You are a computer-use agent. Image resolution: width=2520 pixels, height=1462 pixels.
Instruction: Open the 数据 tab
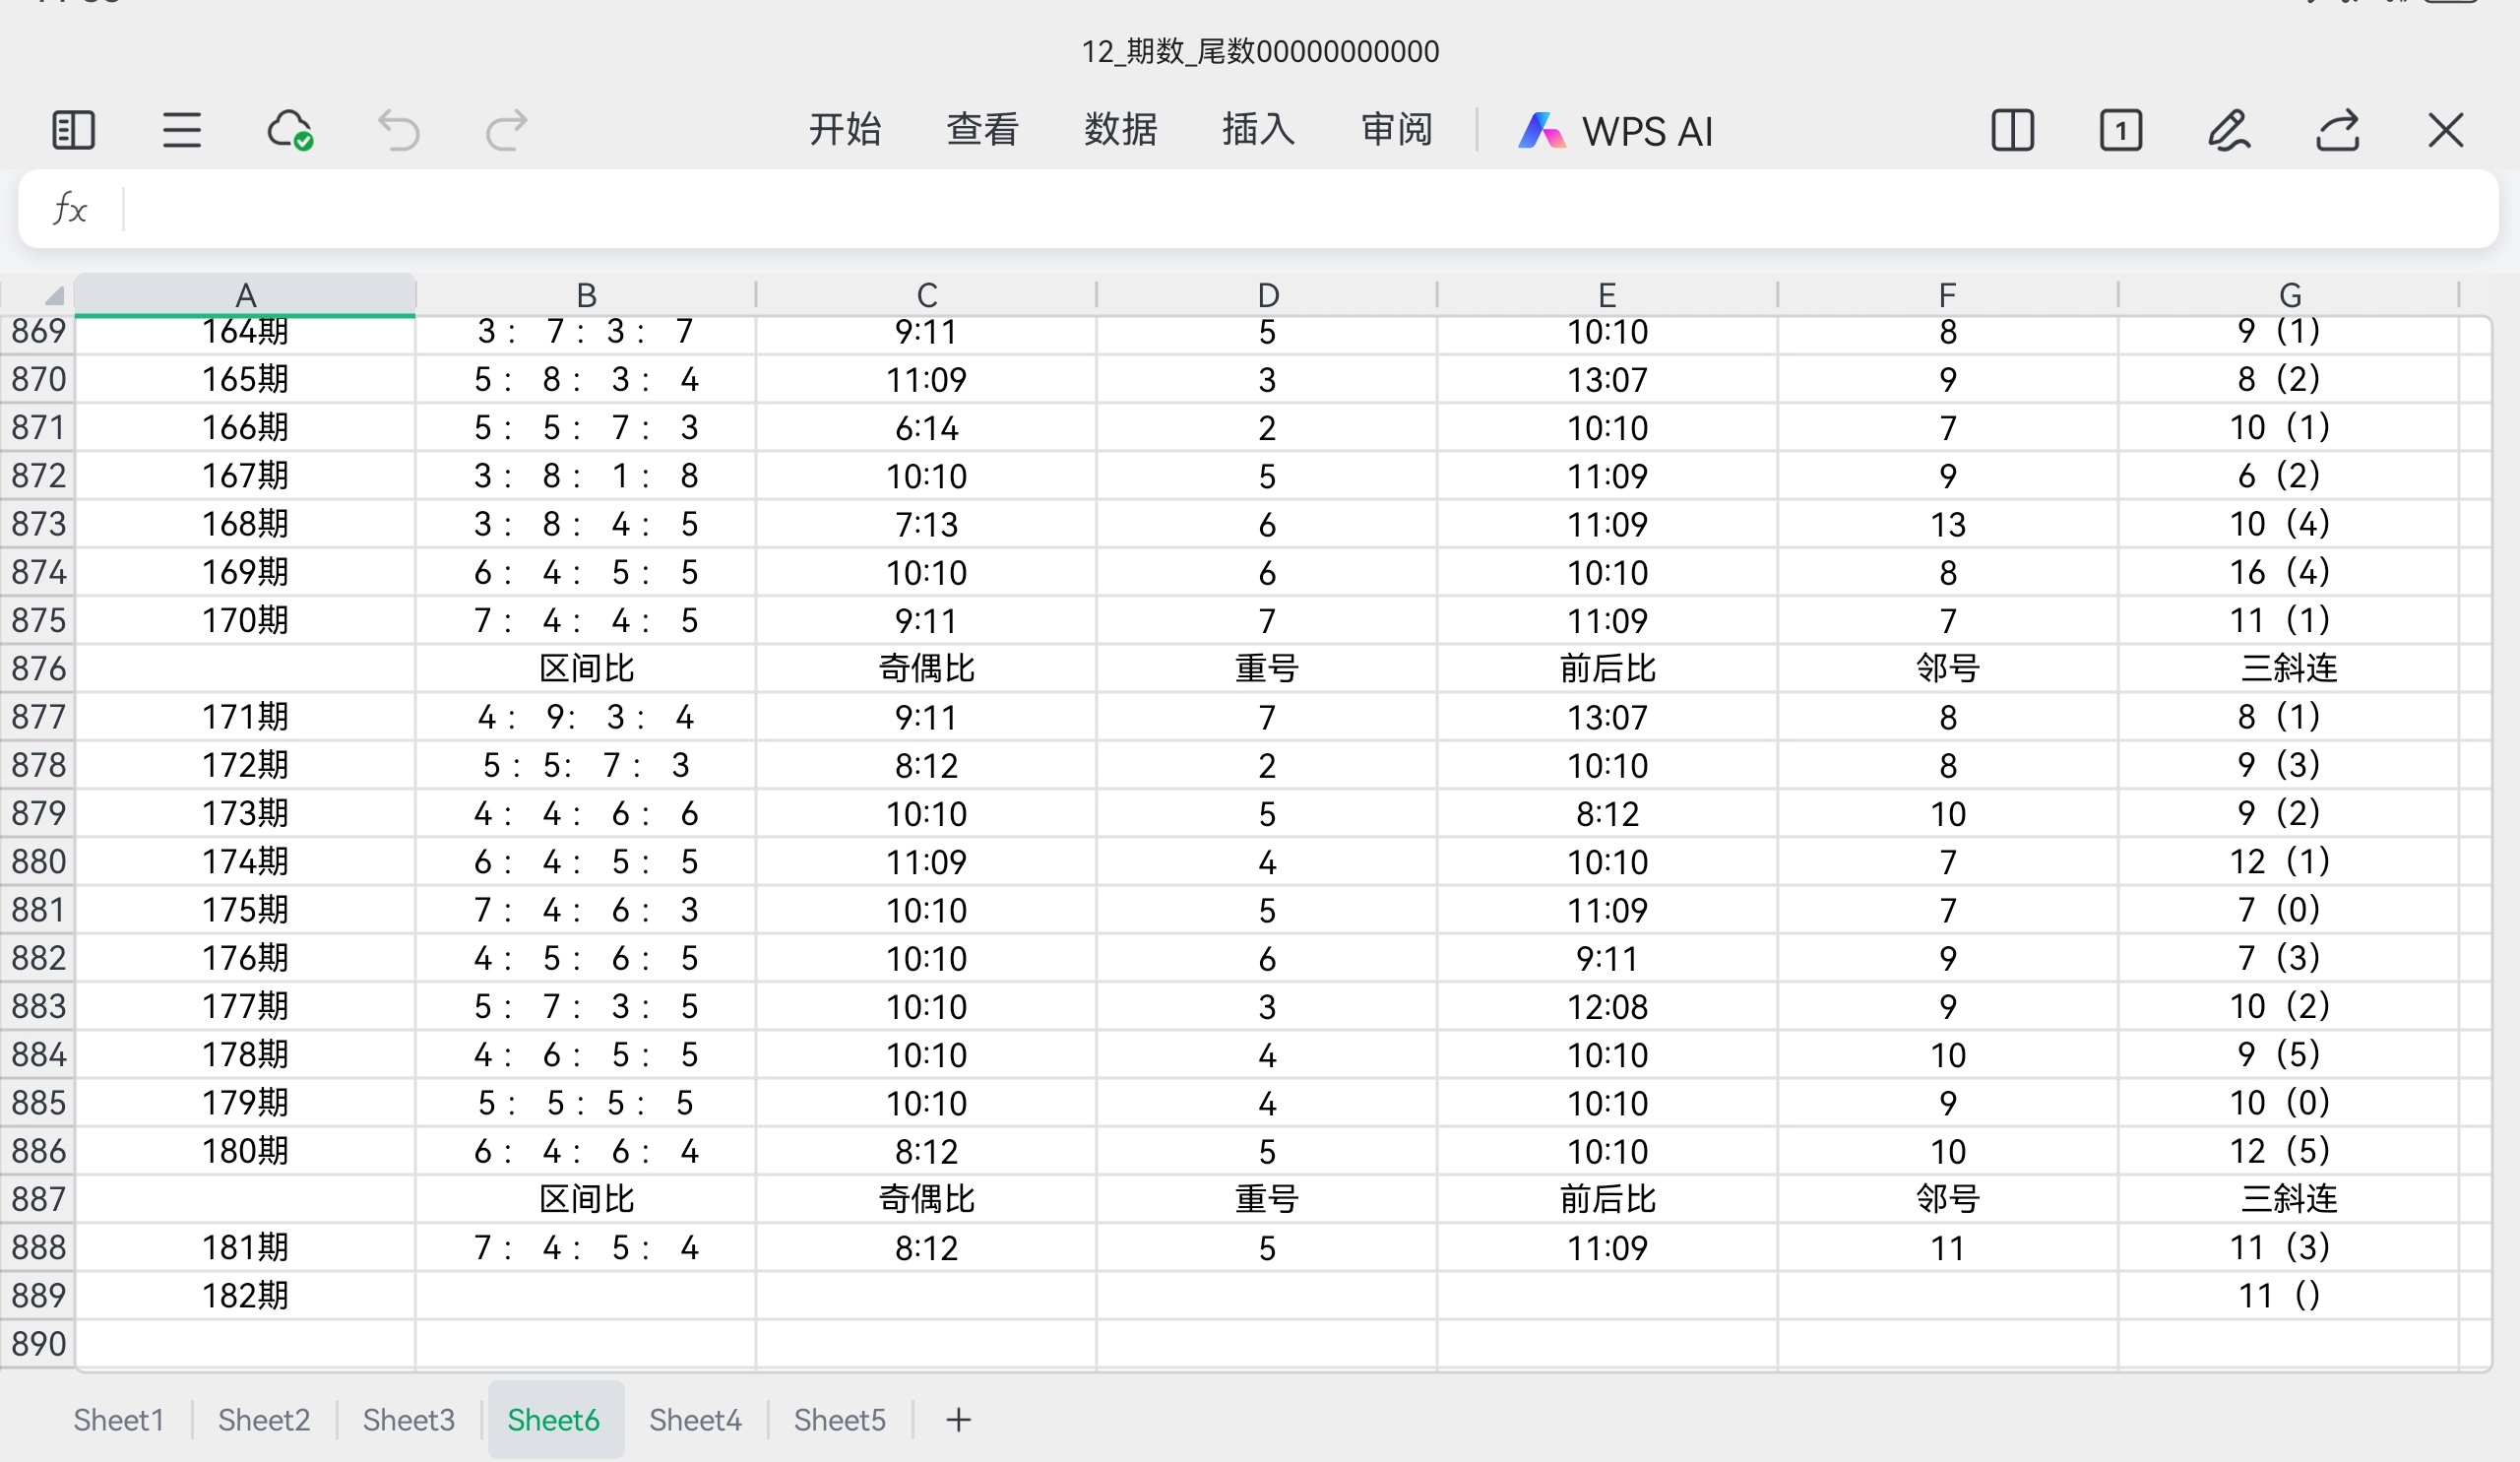tap(1121, 130)
